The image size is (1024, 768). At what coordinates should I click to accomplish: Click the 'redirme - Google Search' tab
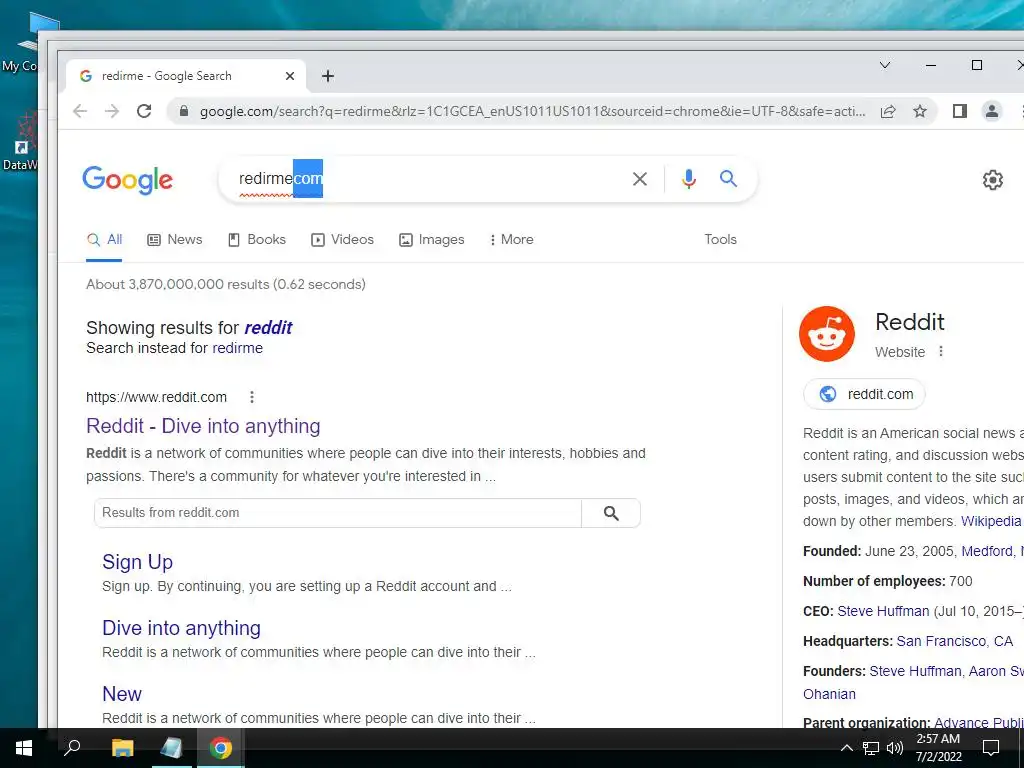click(186, 76)
